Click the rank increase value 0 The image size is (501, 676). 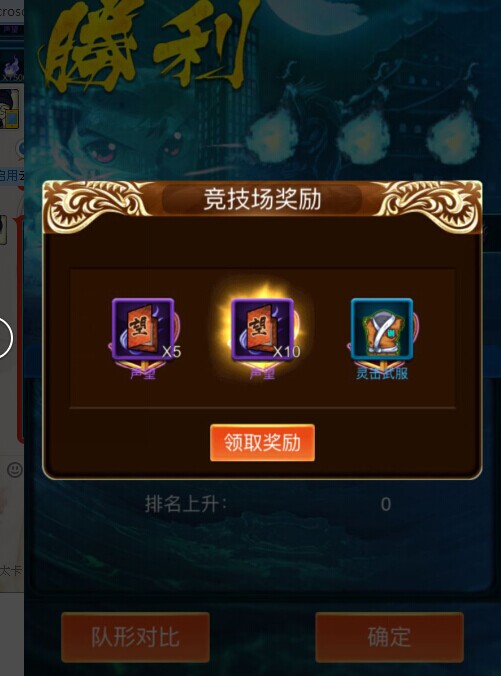[386, 504]
